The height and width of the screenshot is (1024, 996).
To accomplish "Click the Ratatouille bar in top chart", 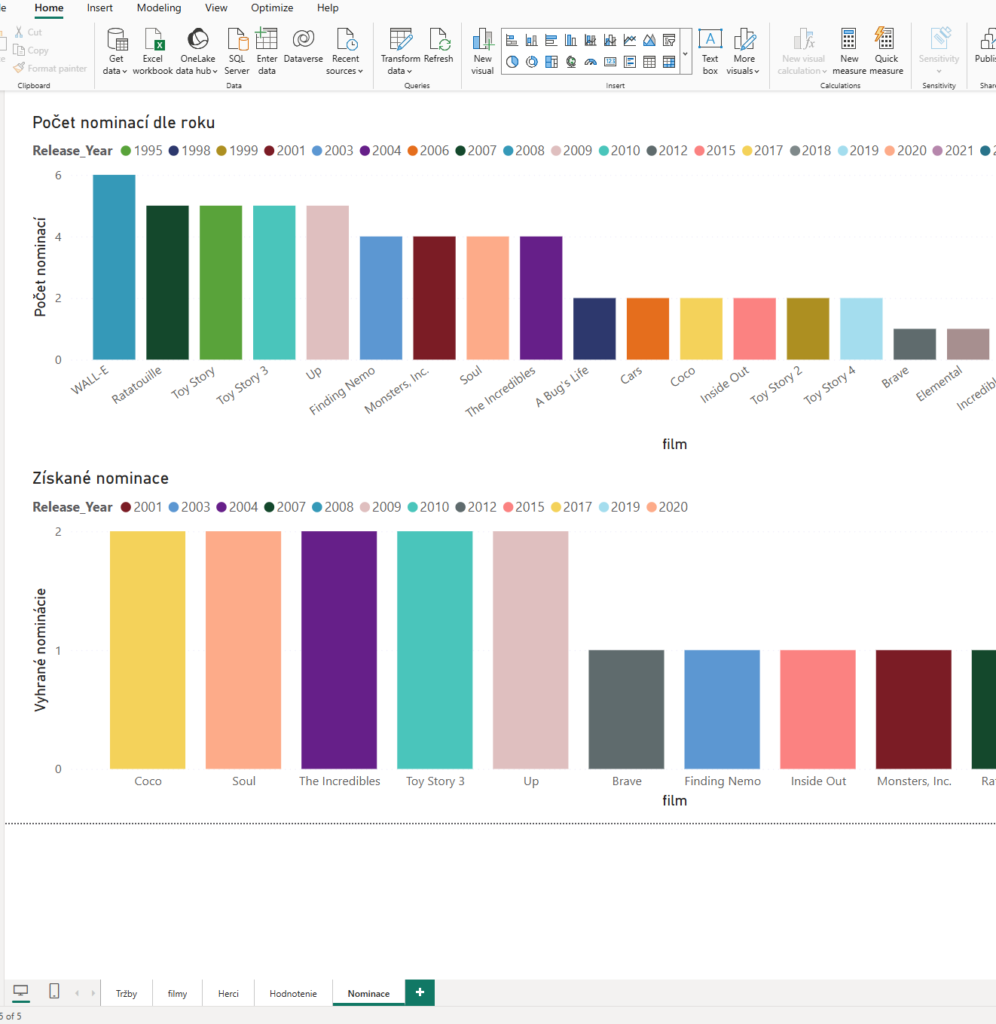I will pos(167,283).
